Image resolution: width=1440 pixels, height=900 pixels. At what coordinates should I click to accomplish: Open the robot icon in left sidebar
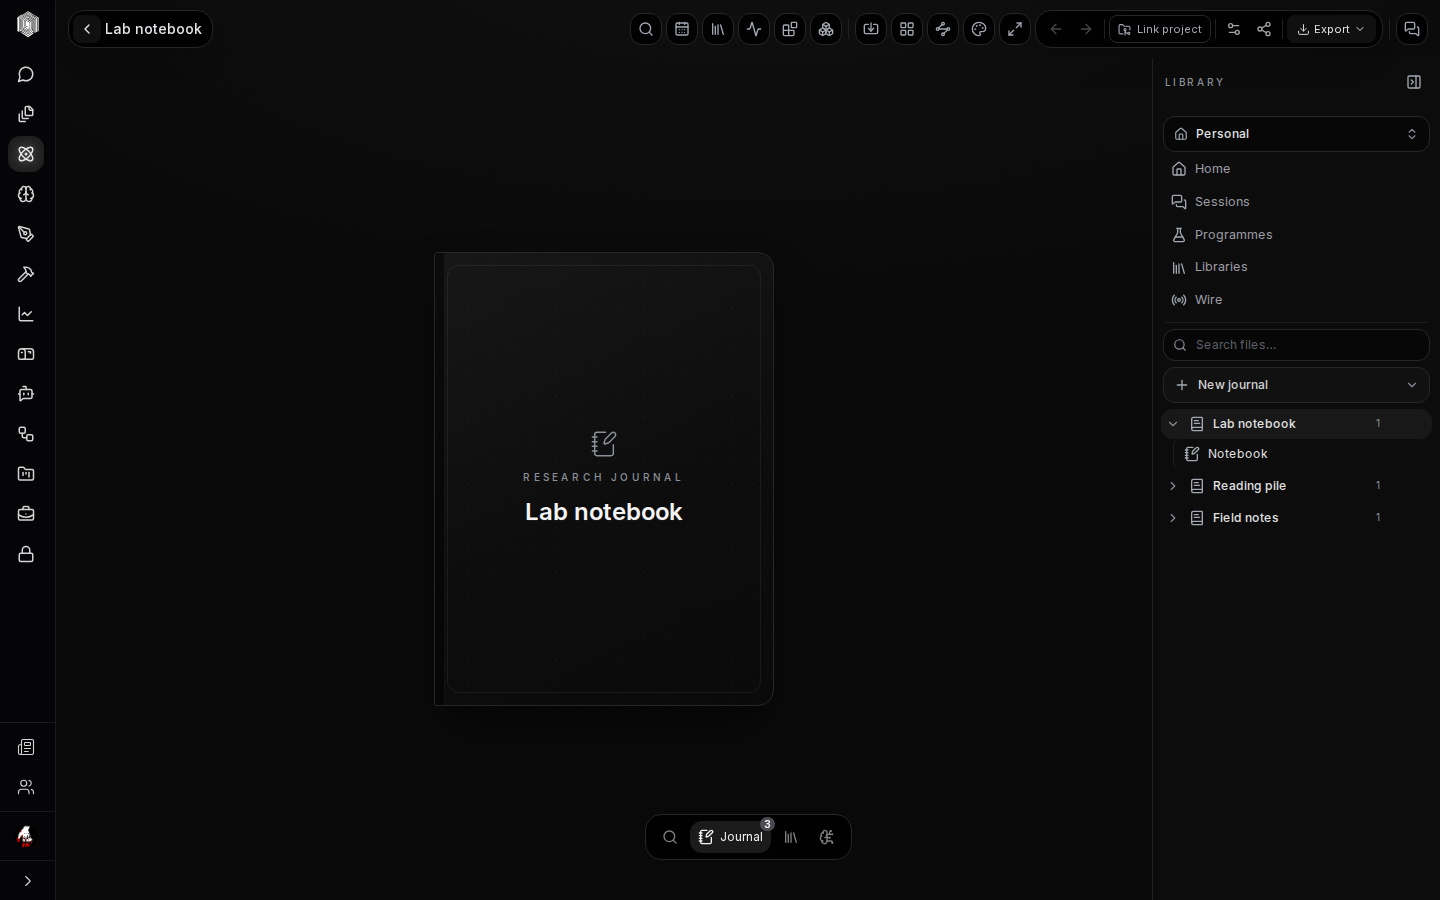click(x=26, y=394)
